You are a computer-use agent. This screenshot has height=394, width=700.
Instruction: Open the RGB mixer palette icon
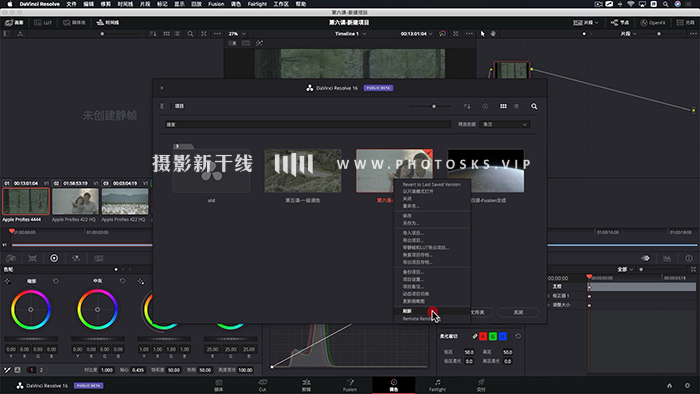76,258
